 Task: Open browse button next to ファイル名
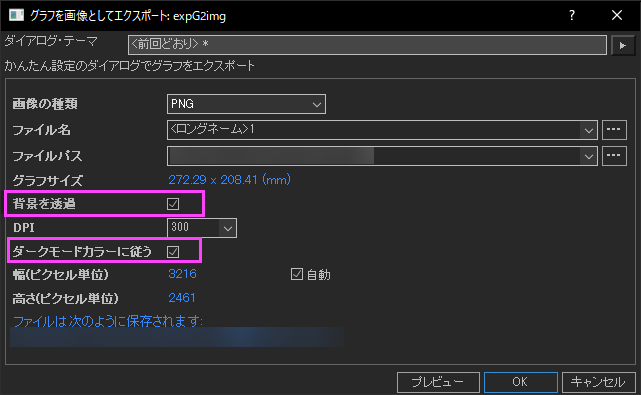[614, 130]
